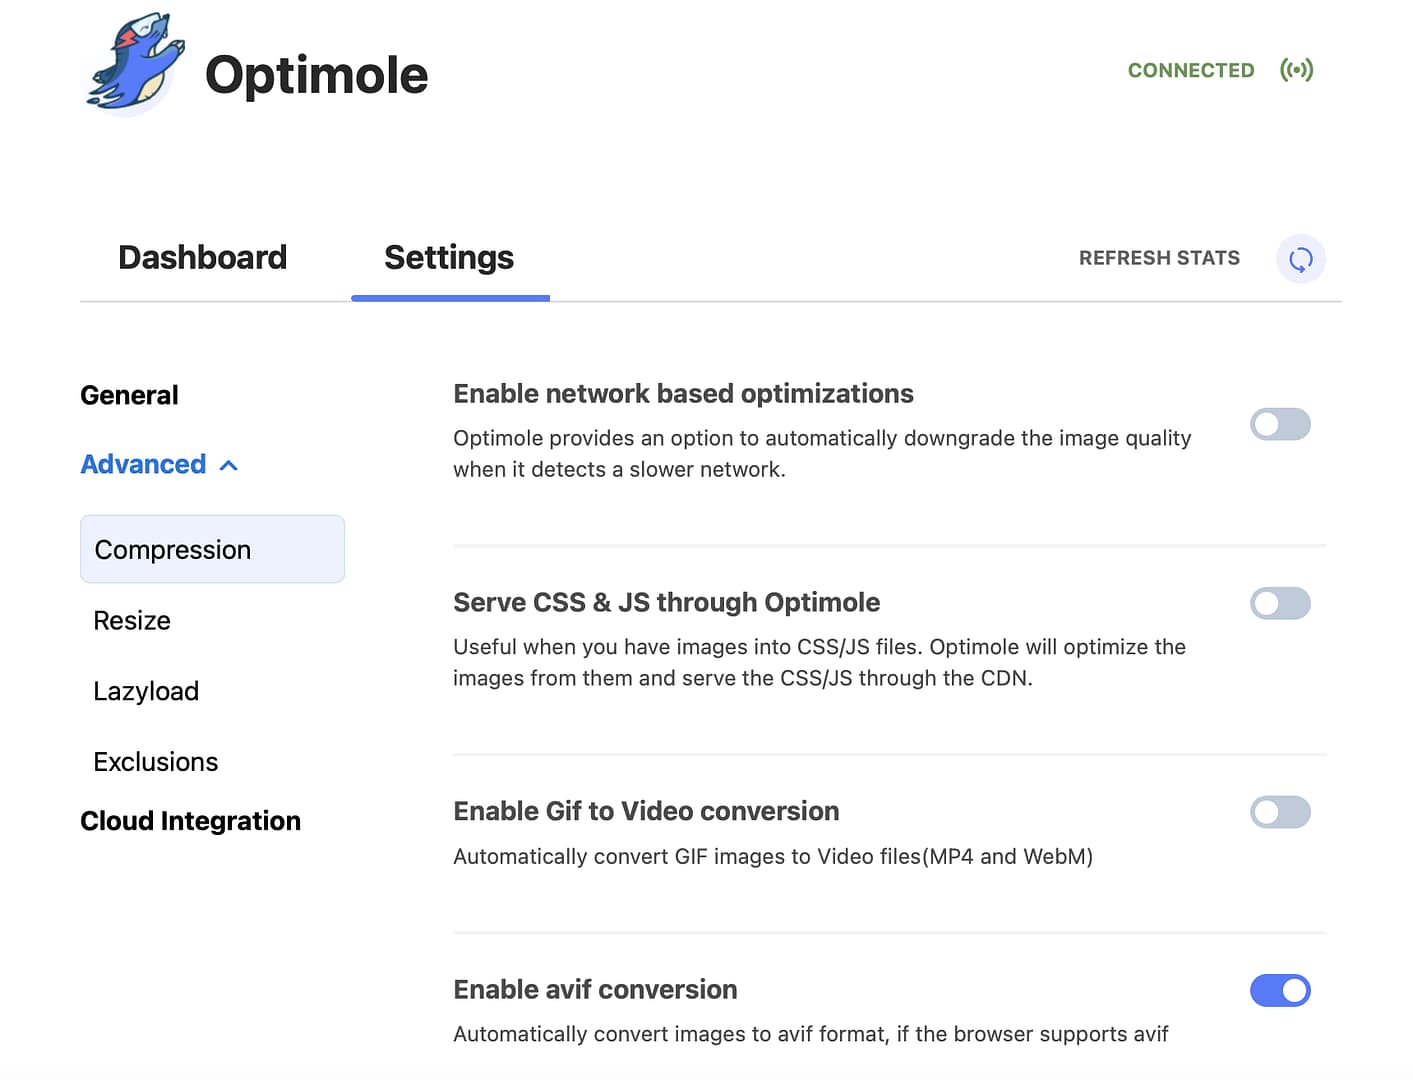The height and width of the screenshot is (1080, 1413).
Task: Open the Exclusions settings
Action: tap(155, 761)
